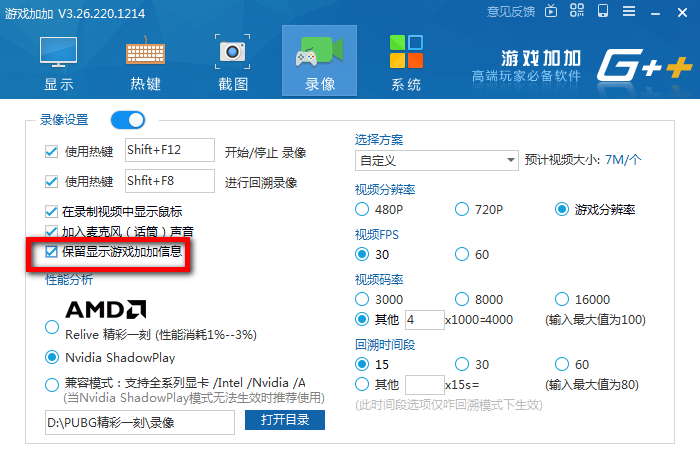Click the 性能分析 label
Image resolution: width=700 pixels, height=450 pixels.
69,280
